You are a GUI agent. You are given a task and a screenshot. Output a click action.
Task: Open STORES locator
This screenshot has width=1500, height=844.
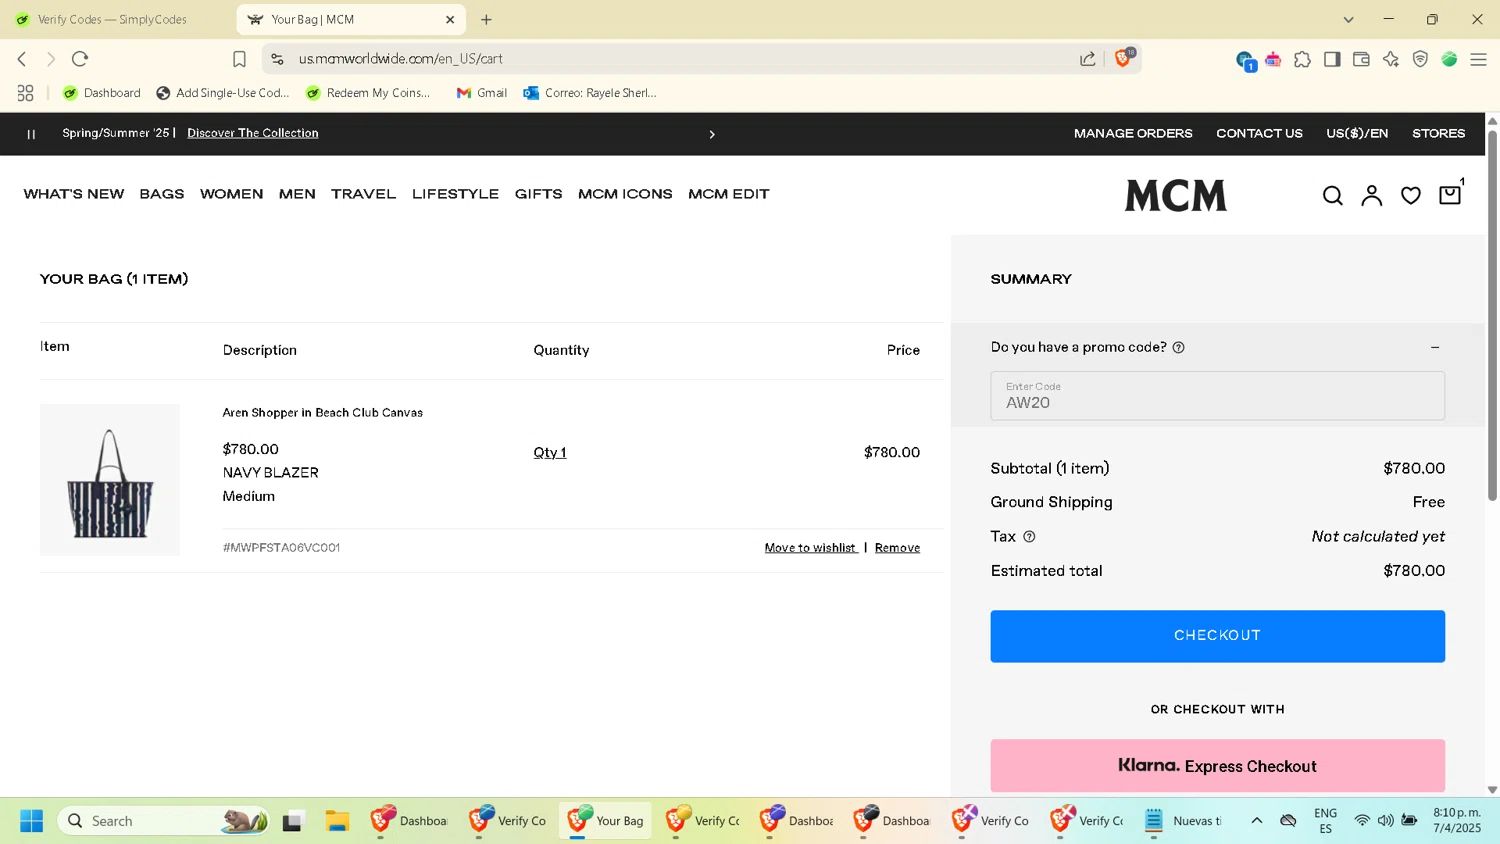(x=1438, y=134)
